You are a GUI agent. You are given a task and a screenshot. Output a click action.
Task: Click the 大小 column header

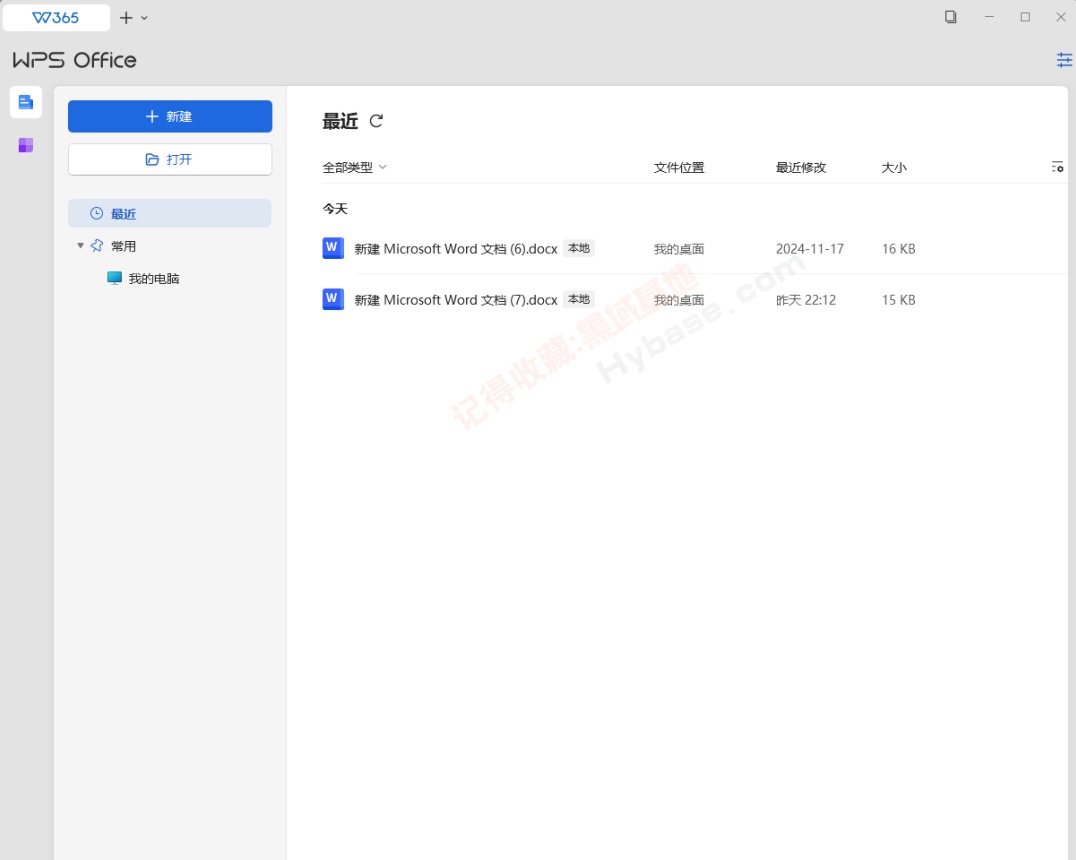click(894, 167)
